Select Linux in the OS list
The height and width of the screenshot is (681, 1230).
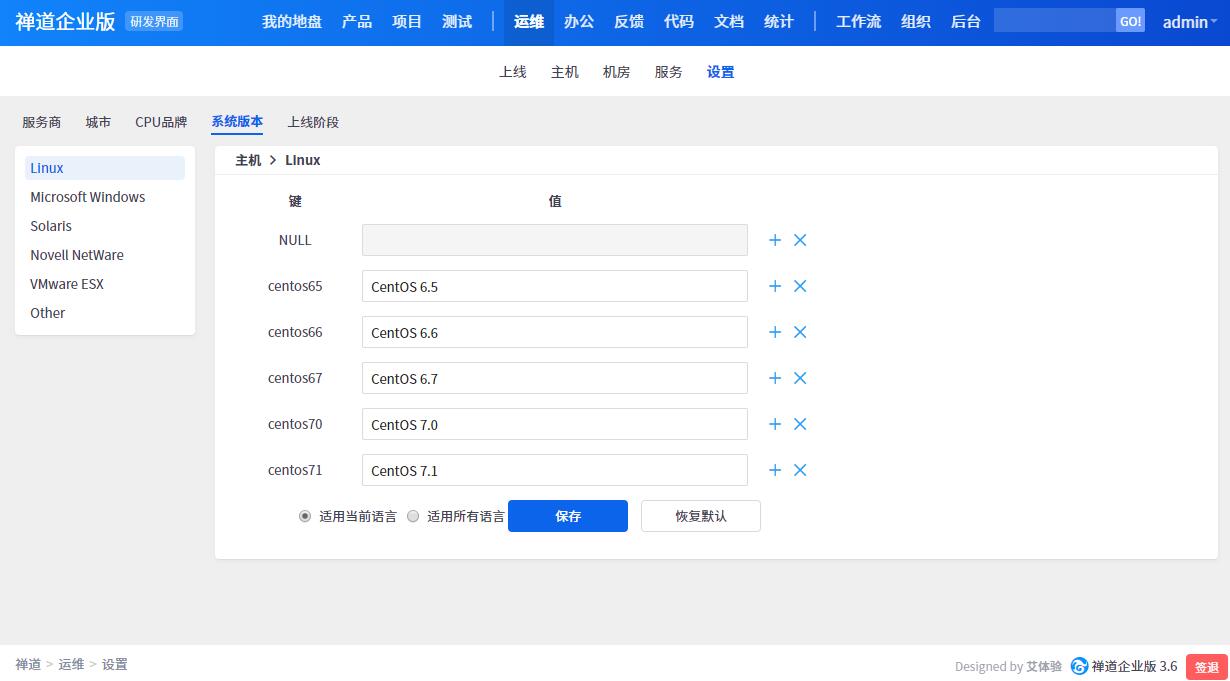click(x=105, y=168)
